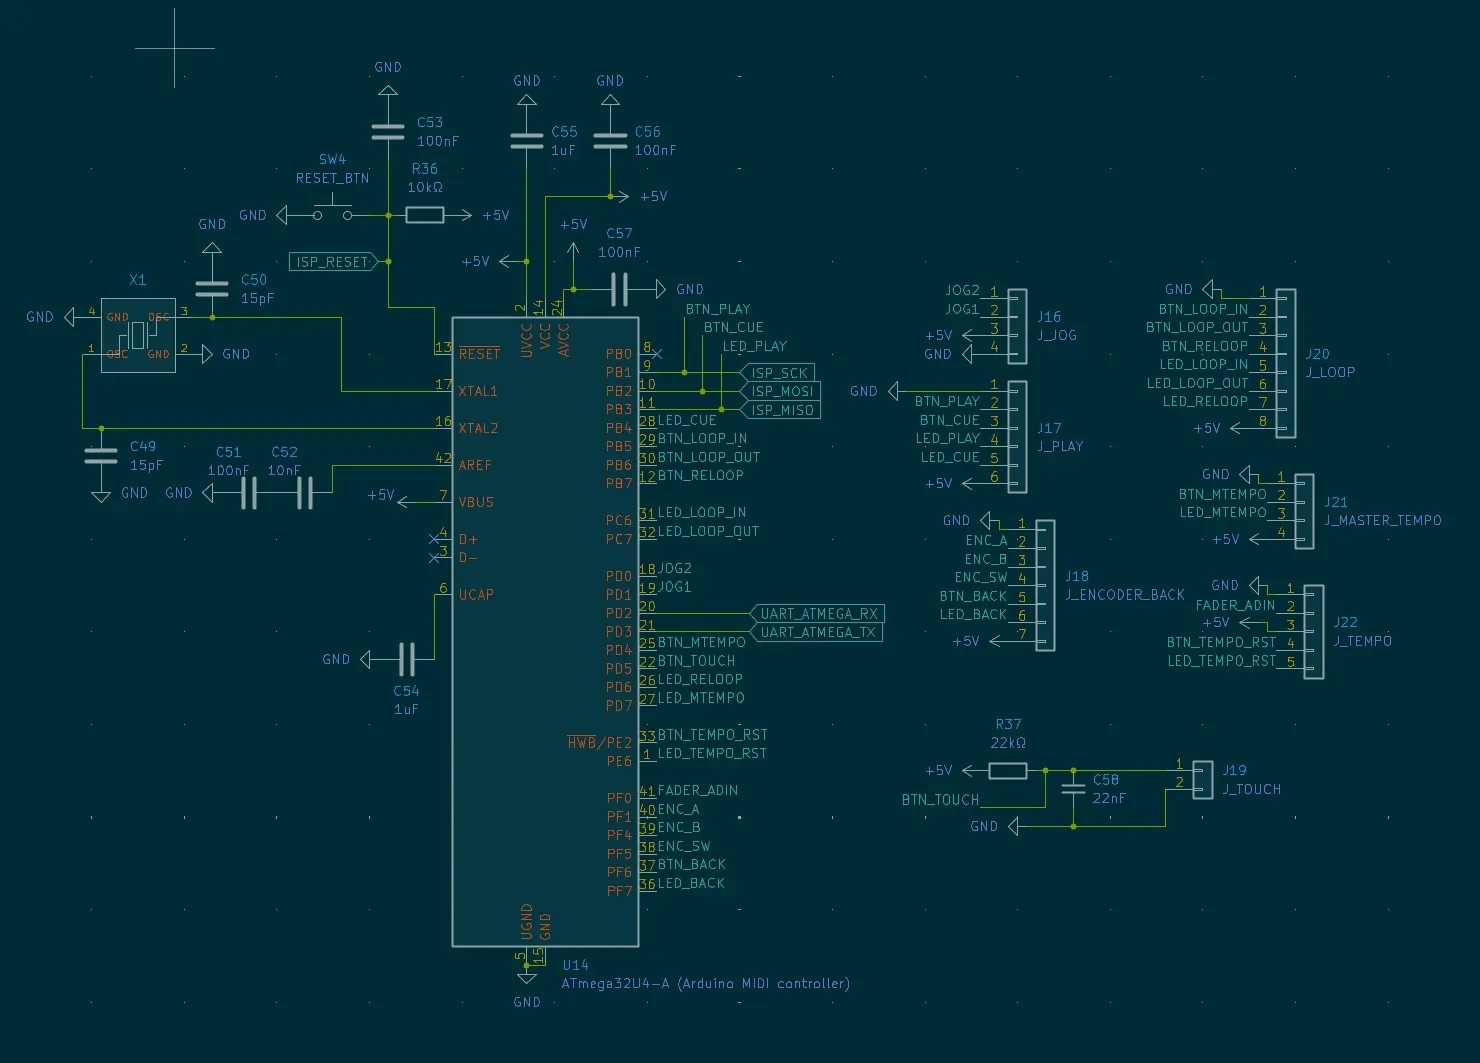The image size is (1480, 1063).
Task: Click the J18 connector symbol
Action: pyautogui.click(x=1045, y=585)
